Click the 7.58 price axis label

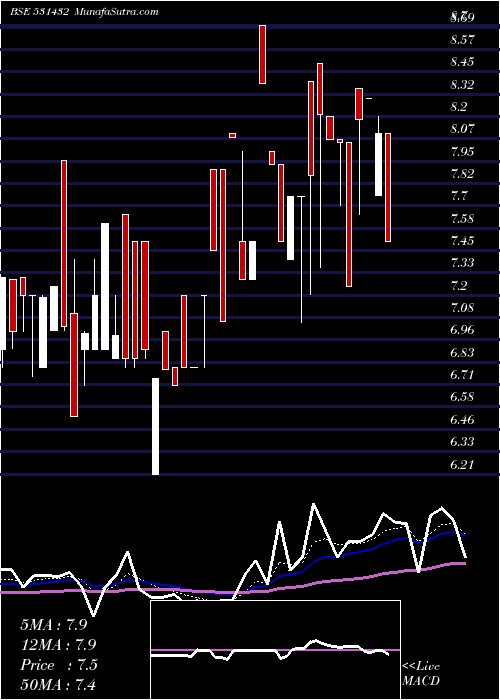click(462, 218)
